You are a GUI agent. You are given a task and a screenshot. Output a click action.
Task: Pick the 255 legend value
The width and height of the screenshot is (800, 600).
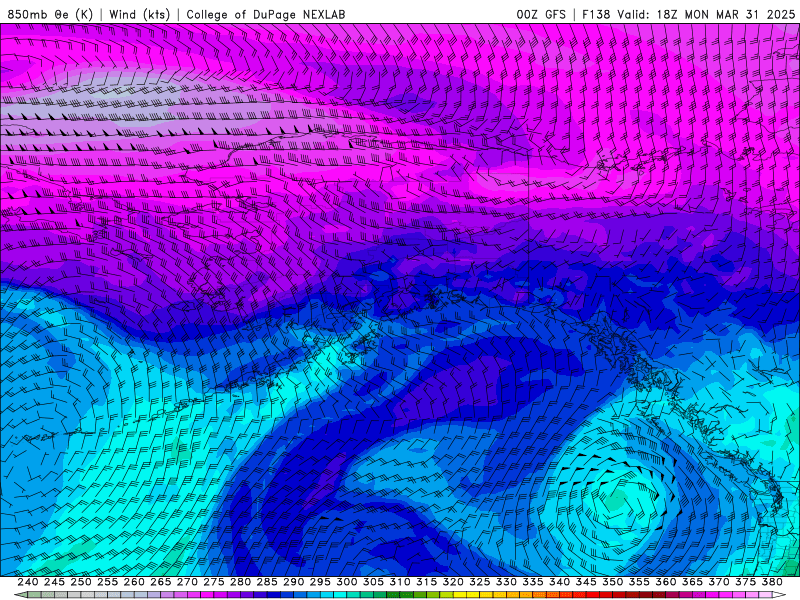click(107, 582)
